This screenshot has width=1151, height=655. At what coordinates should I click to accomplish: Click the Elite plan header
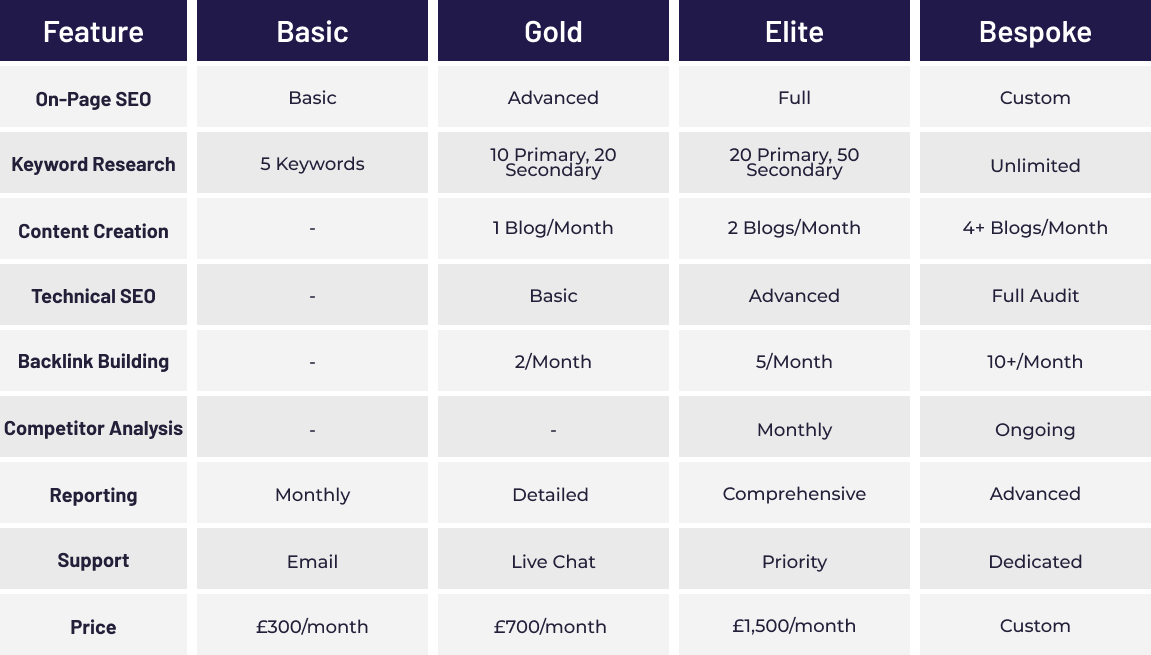pos(794,31)
